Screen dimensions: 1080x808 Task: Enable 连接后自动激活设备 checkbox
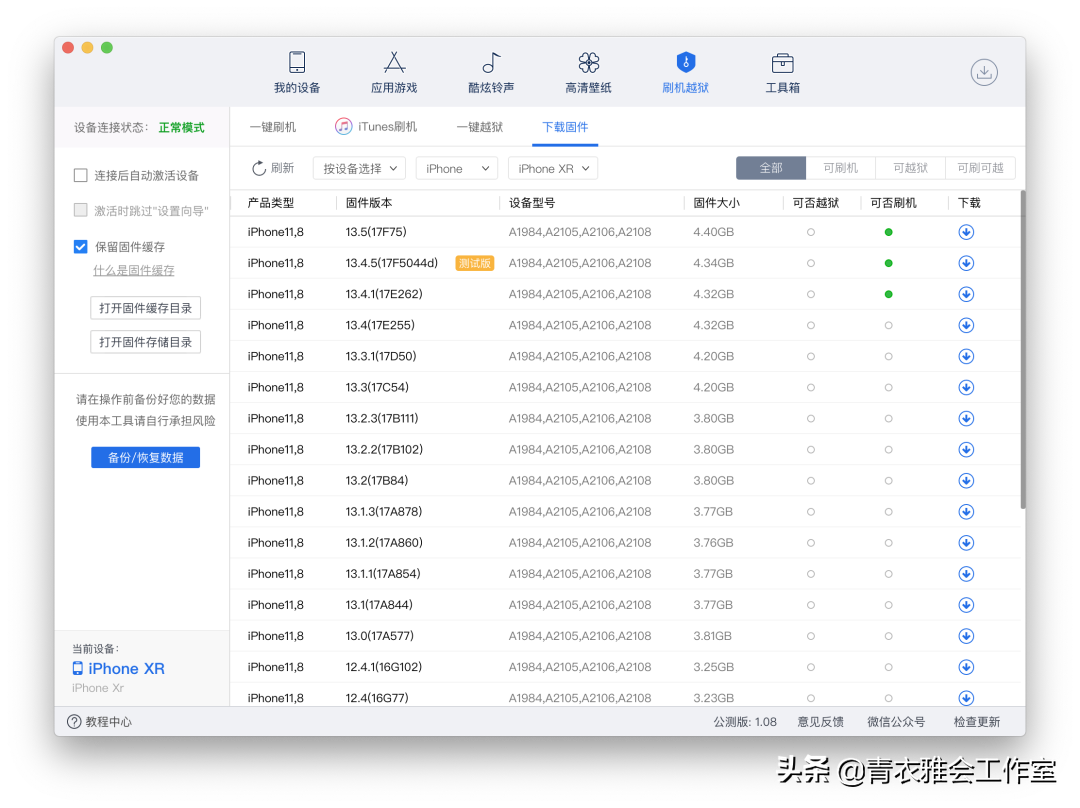click(x=81, y=175)
